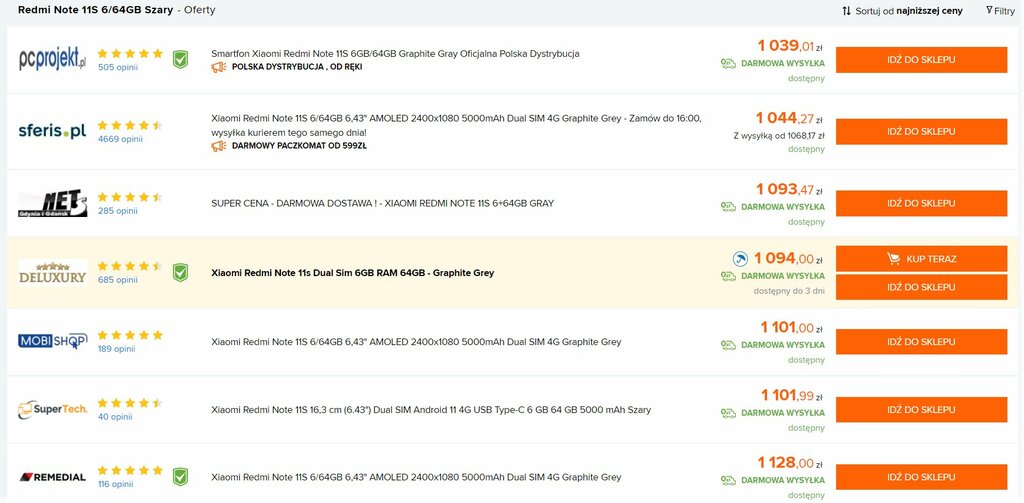Click the free delivery truck icon for 1 101,00 zł
Image resolution: width=1024 pixels, height=503 pixels.
pos(728,345)
